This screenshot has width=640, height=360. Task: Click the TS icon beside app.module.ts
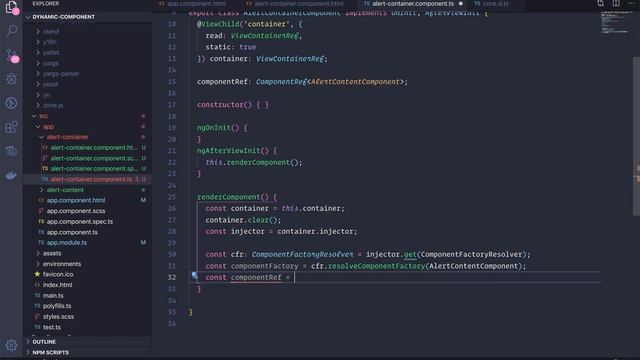41,242
